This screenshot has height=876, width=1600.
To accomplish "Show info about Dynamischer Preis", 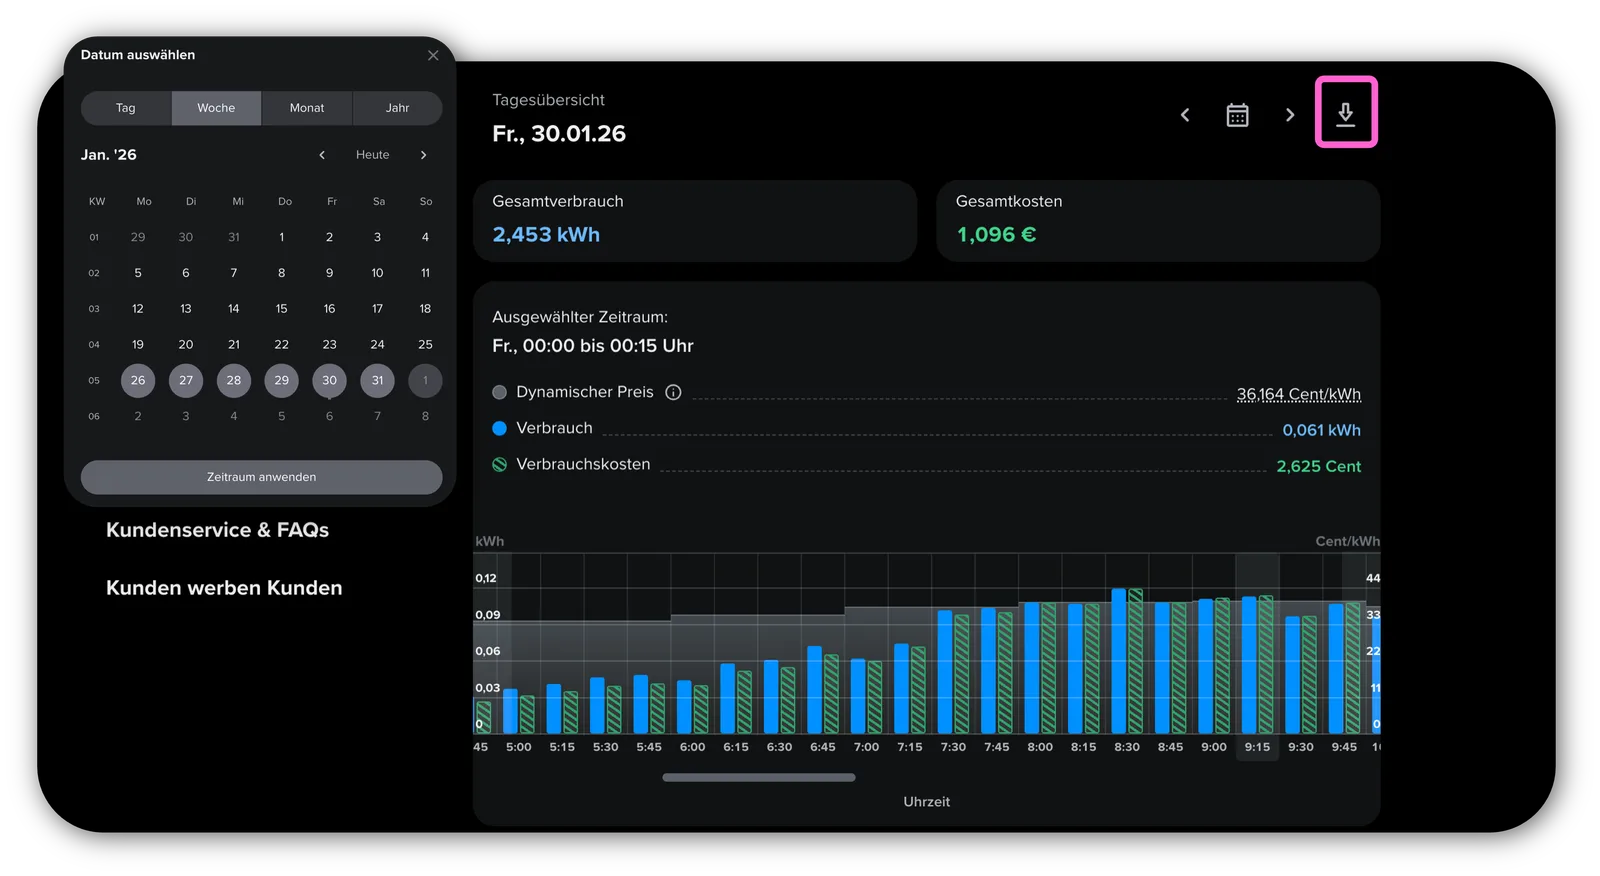I will [673, 392].
